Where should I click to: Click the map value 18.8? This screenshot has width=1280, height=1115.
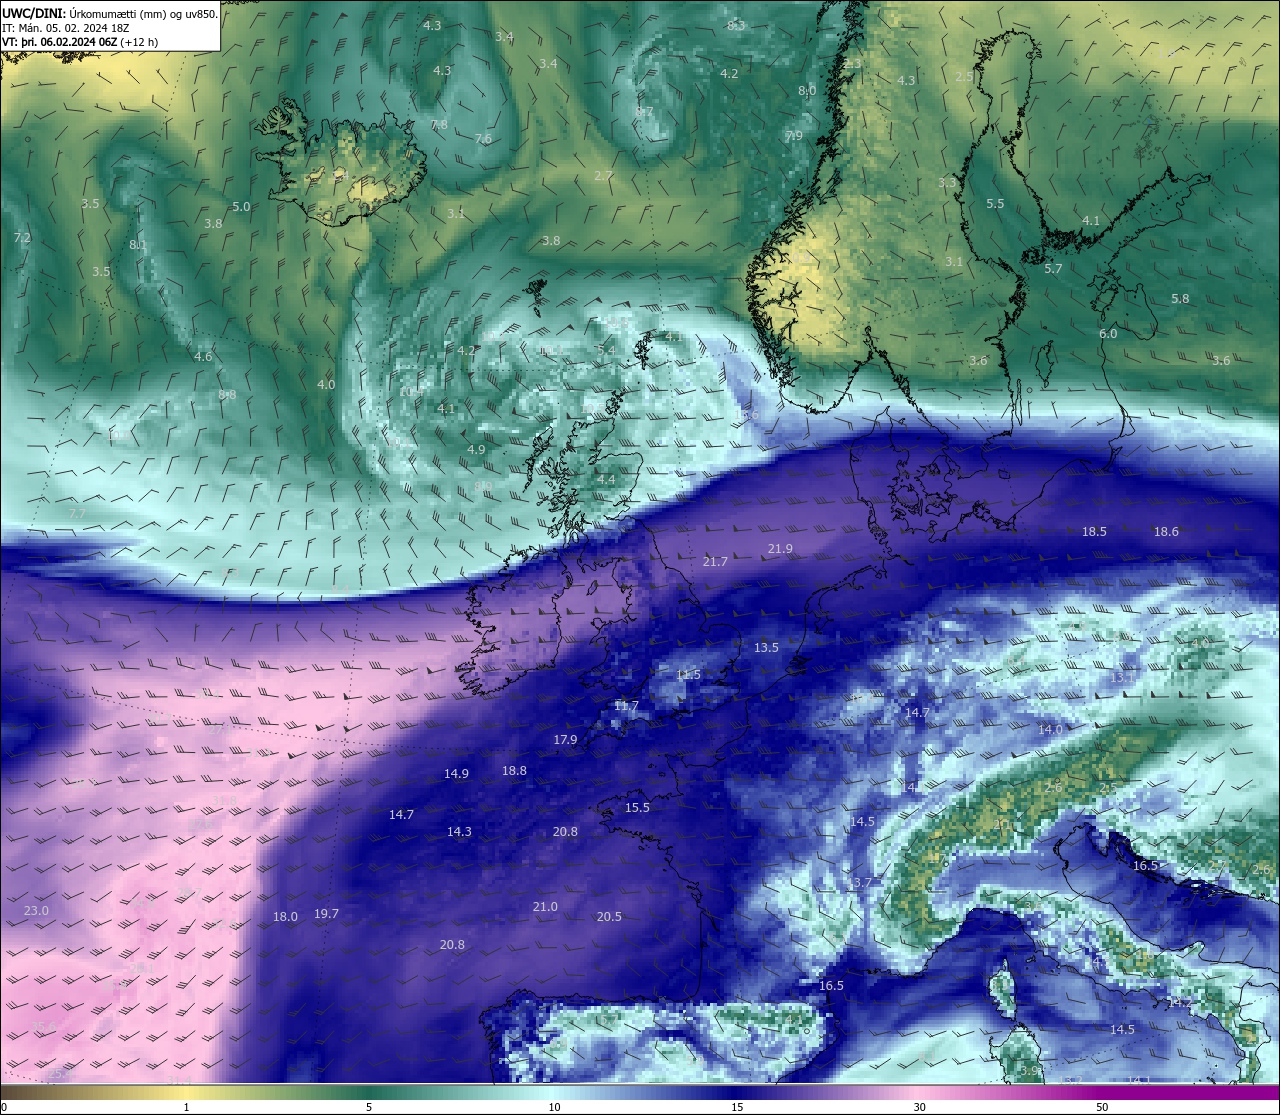[514, 770]
